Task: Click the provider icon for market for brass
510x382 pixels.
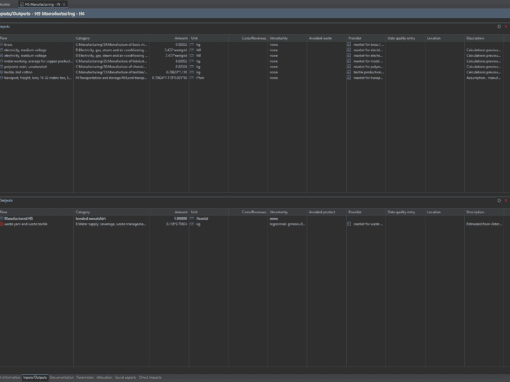Action: (x=349, y=45)
